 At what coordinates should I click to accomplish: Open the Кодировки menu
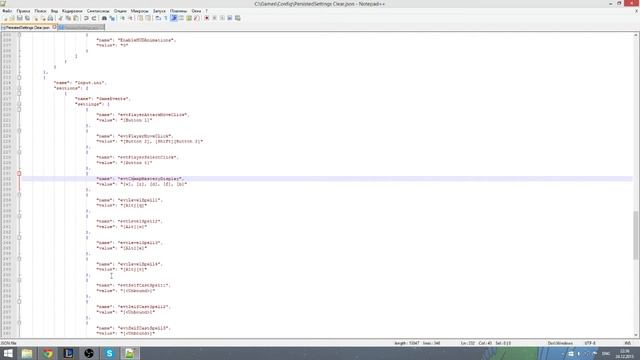click(x=72, y=11)
